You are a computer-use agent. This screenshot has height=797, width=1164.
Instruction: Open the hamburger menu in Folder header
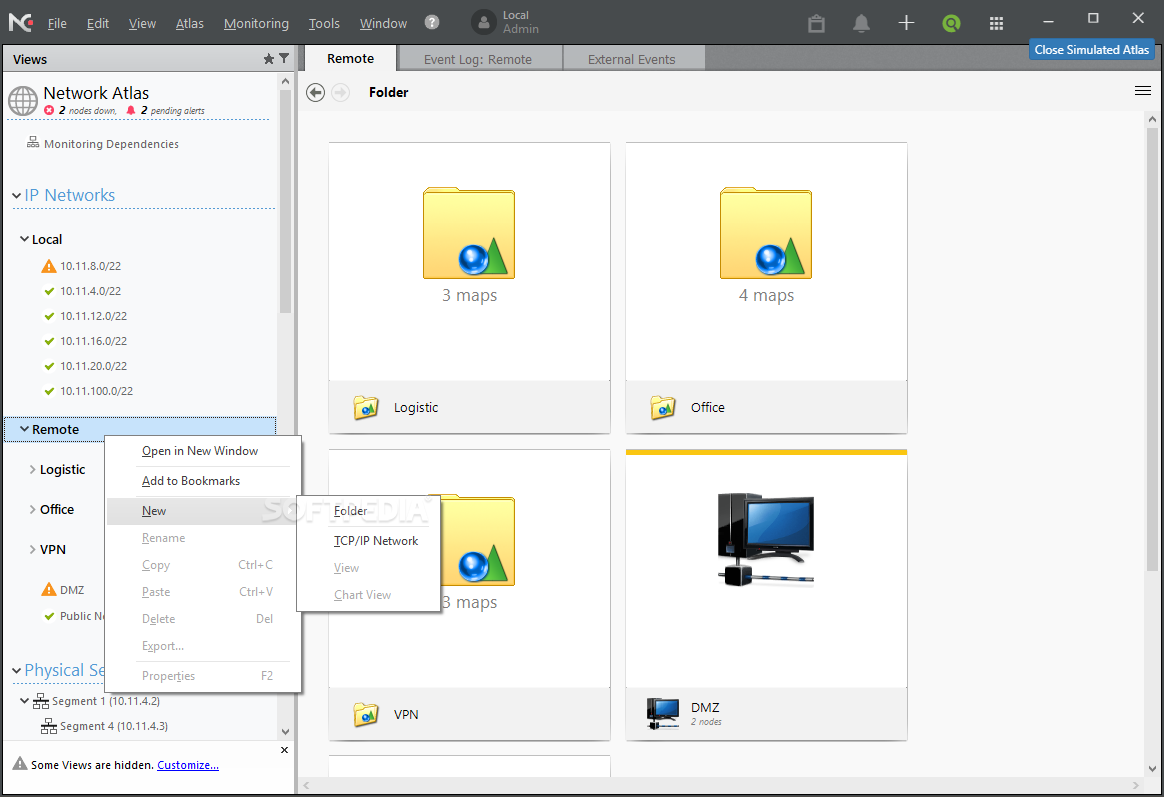(x=1142, y=91)
